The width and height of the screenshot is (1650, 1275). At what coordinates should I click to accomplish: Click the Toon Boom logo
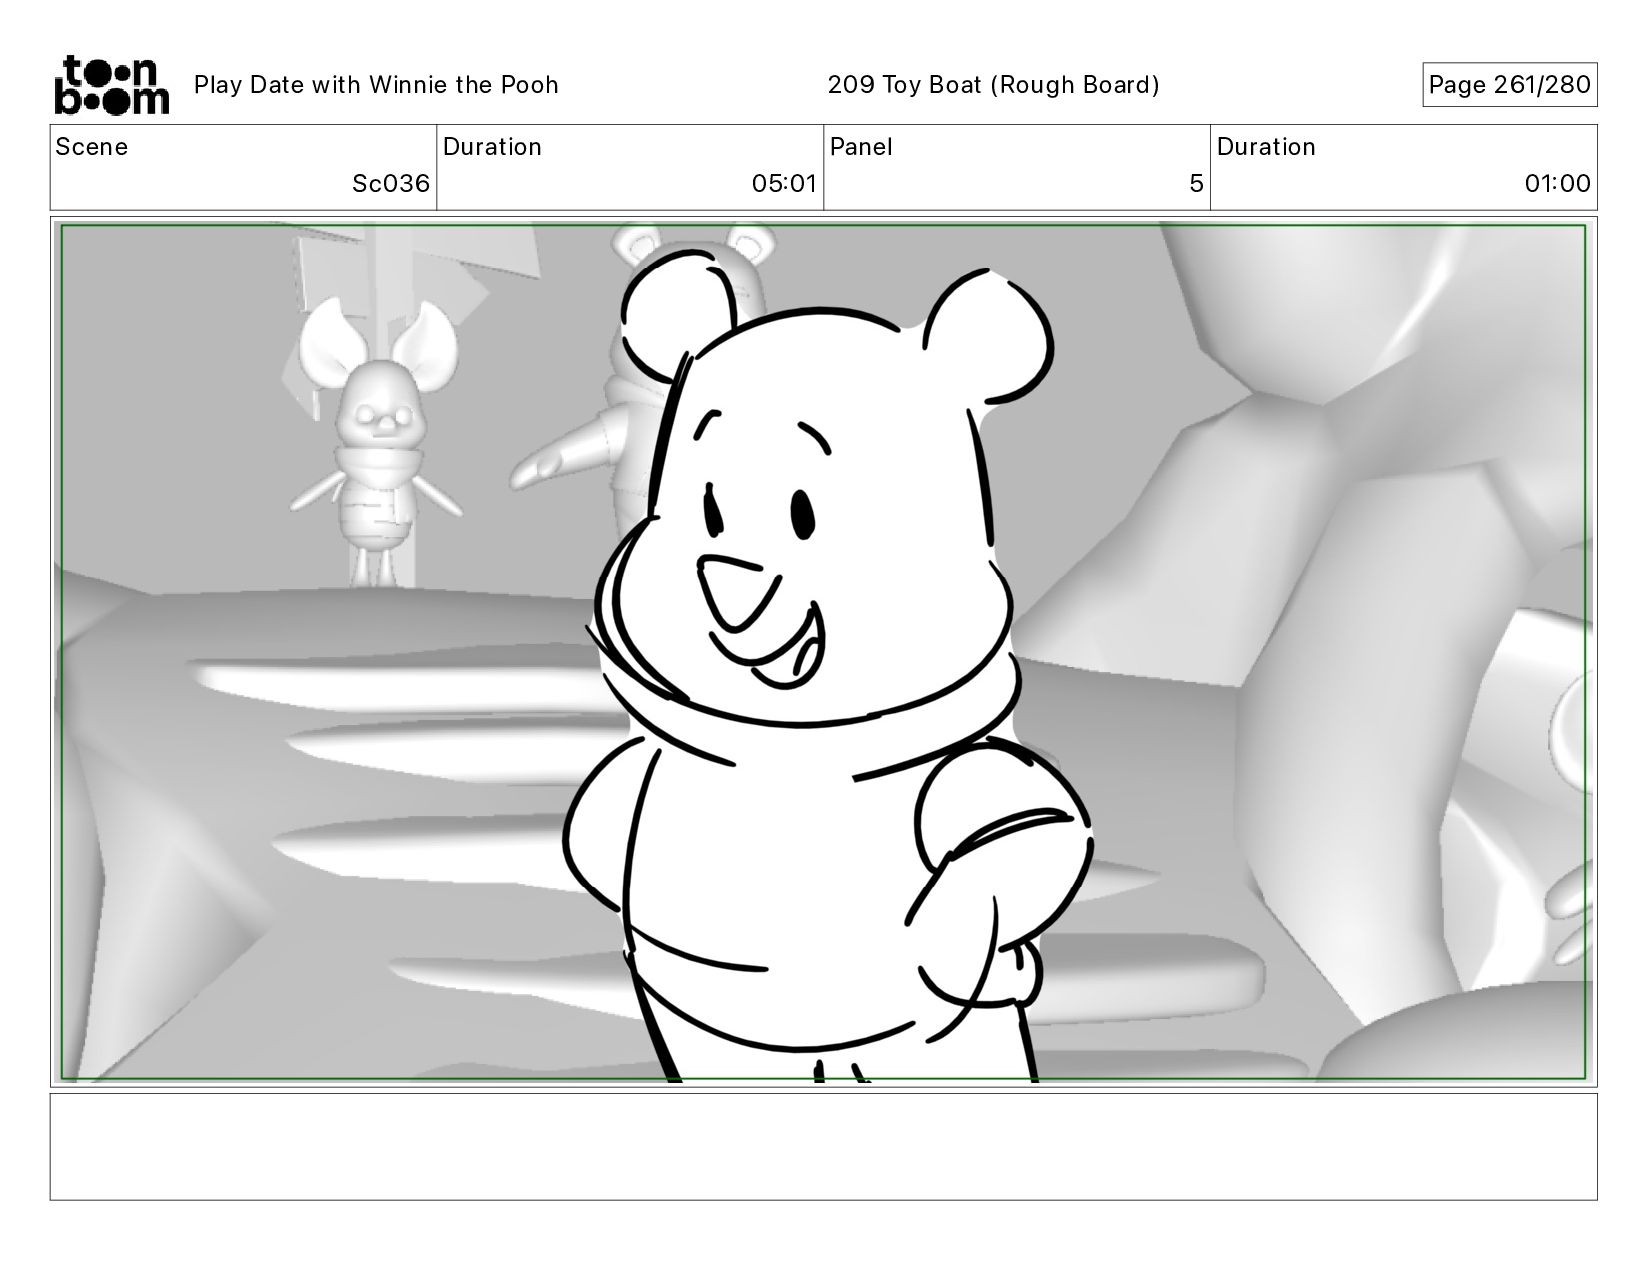[111, 85]
